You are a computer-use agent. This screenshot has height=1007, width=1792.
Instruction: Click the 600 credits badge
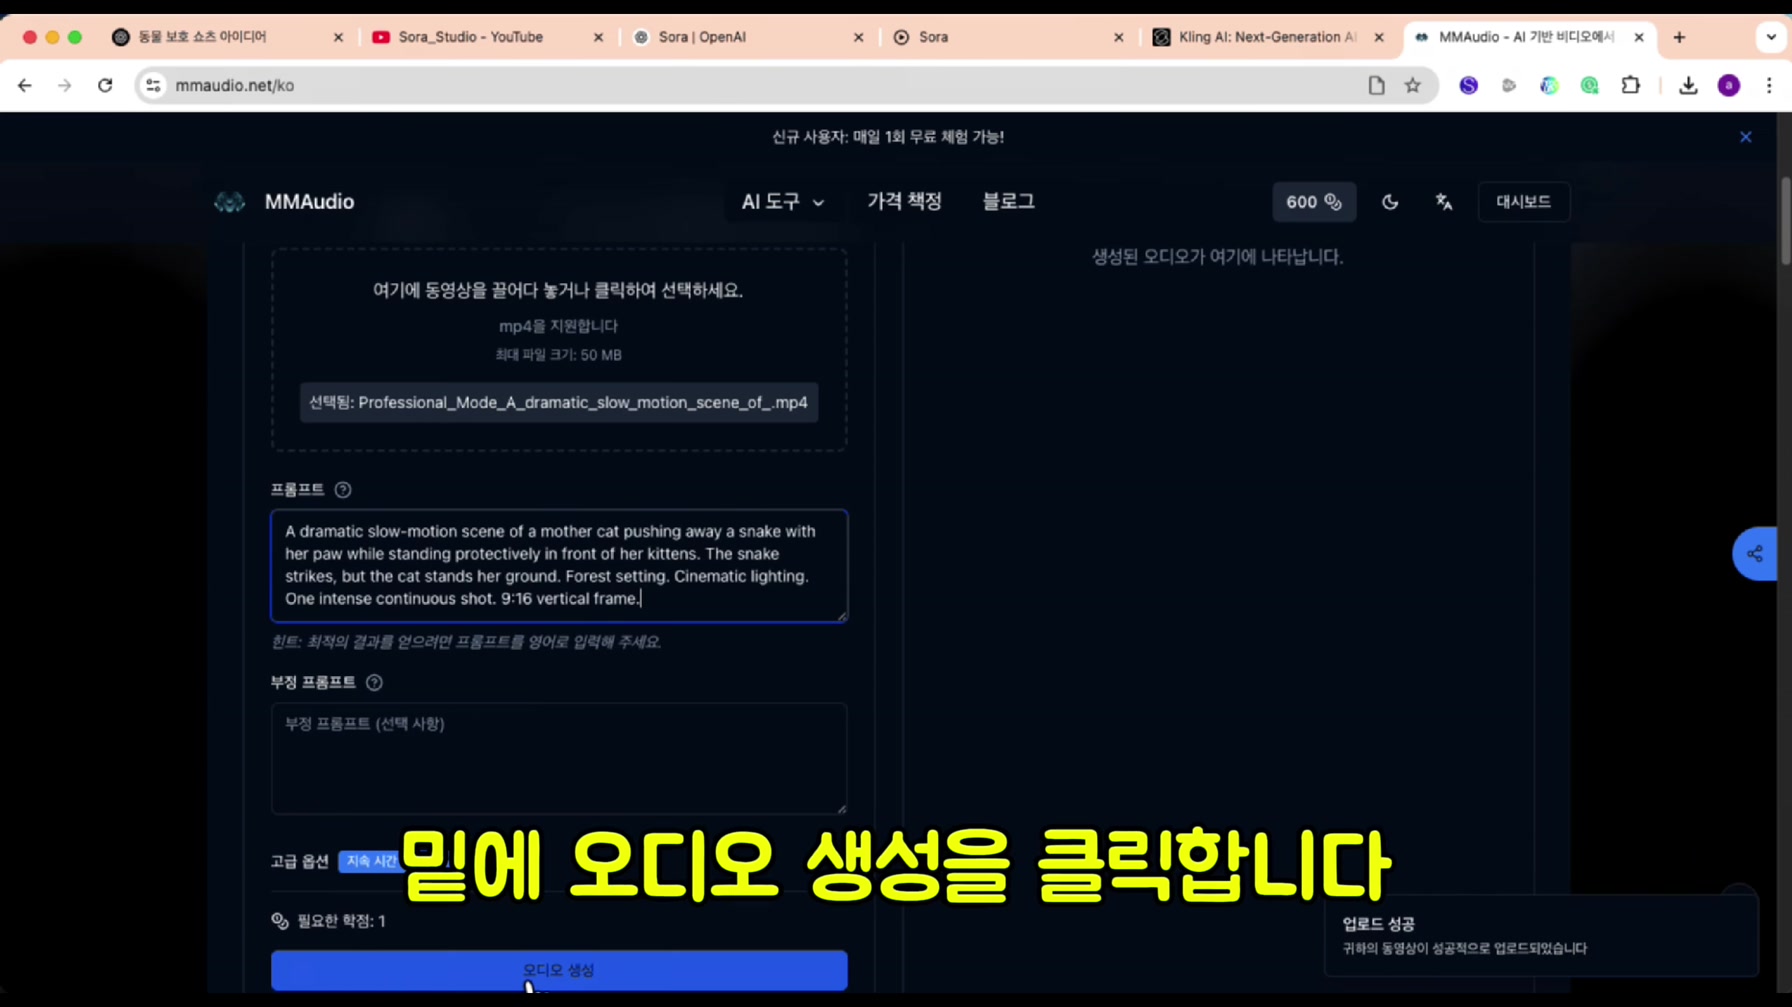point(1313,202)
